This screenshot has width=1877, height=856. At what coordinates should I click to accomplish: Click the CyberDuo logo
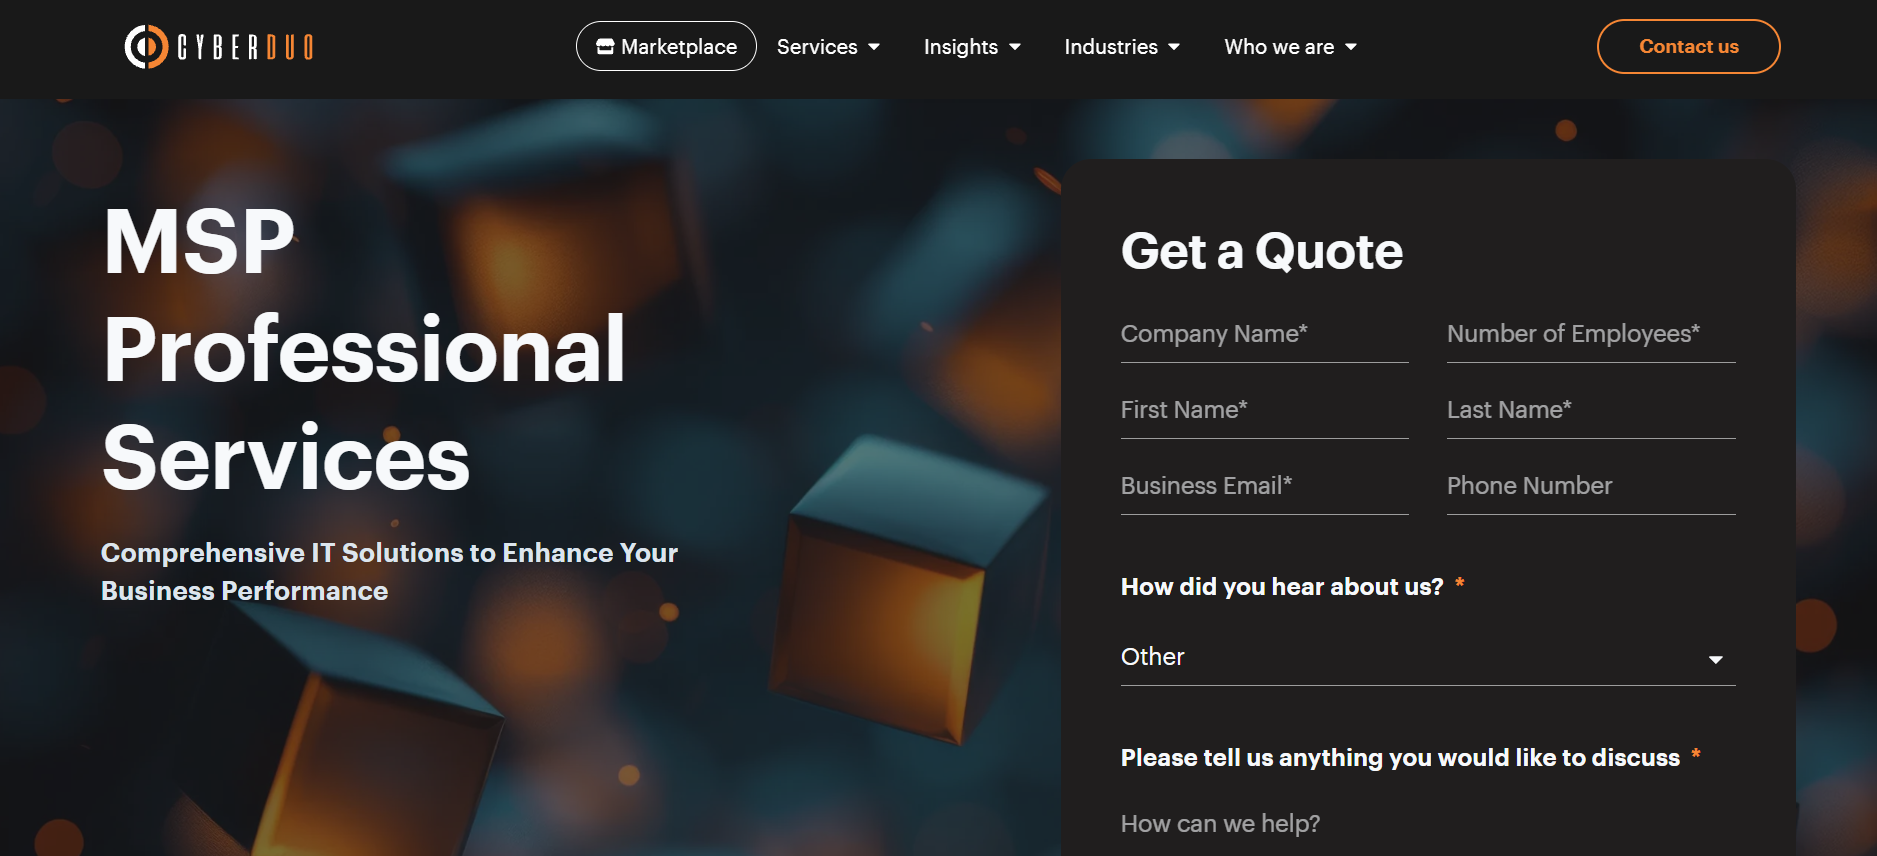[219, 47]
